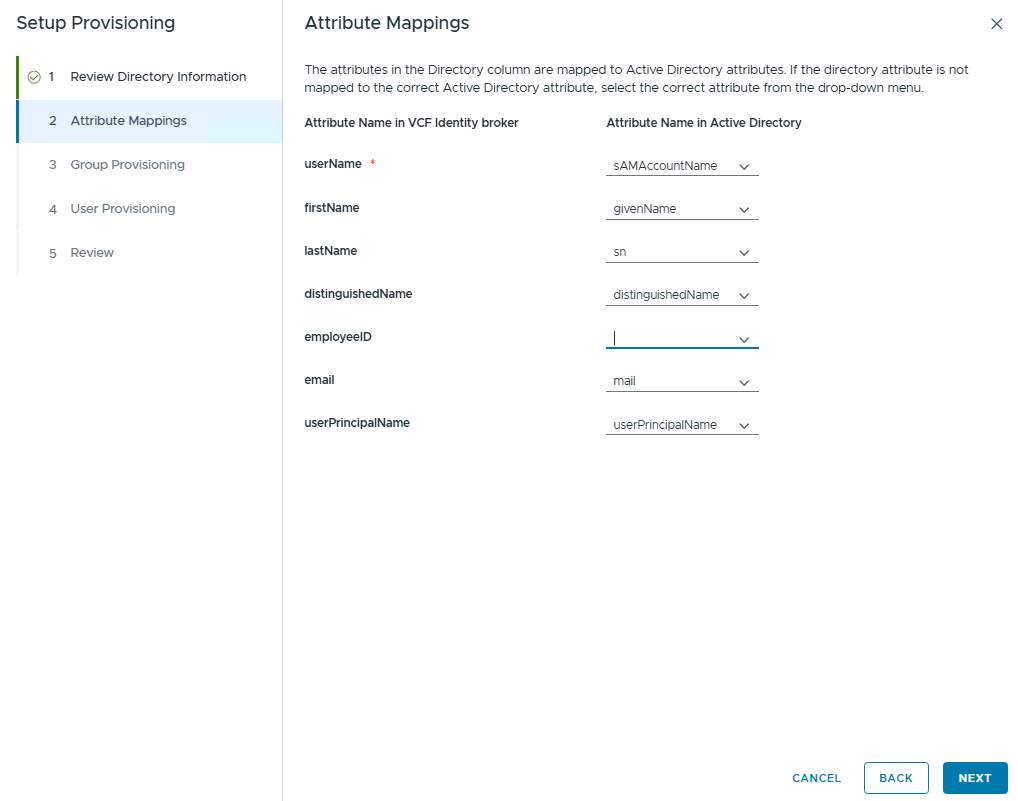The height and width of the screenshot is (801, 1018).
Task: Go to step 1 Review Directory Information
Action: pyautogui.click(x=149, y=77)
